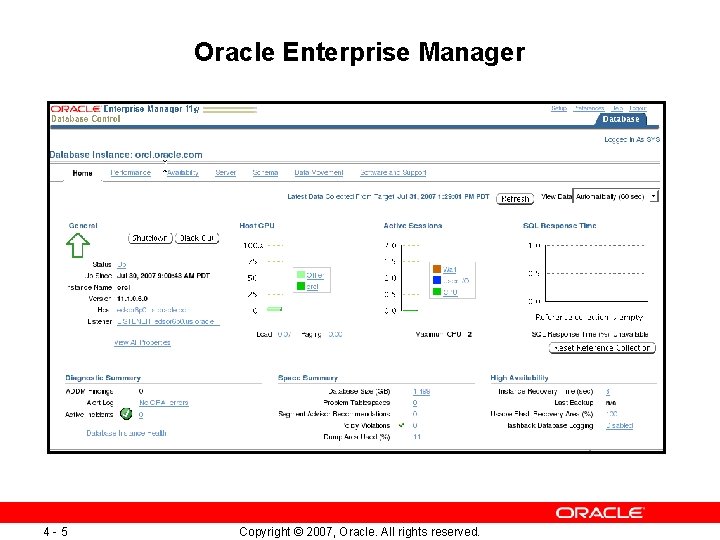Click the Status Up link
The width and height of the screenshot is (720, 540).
tap(121, 264)
